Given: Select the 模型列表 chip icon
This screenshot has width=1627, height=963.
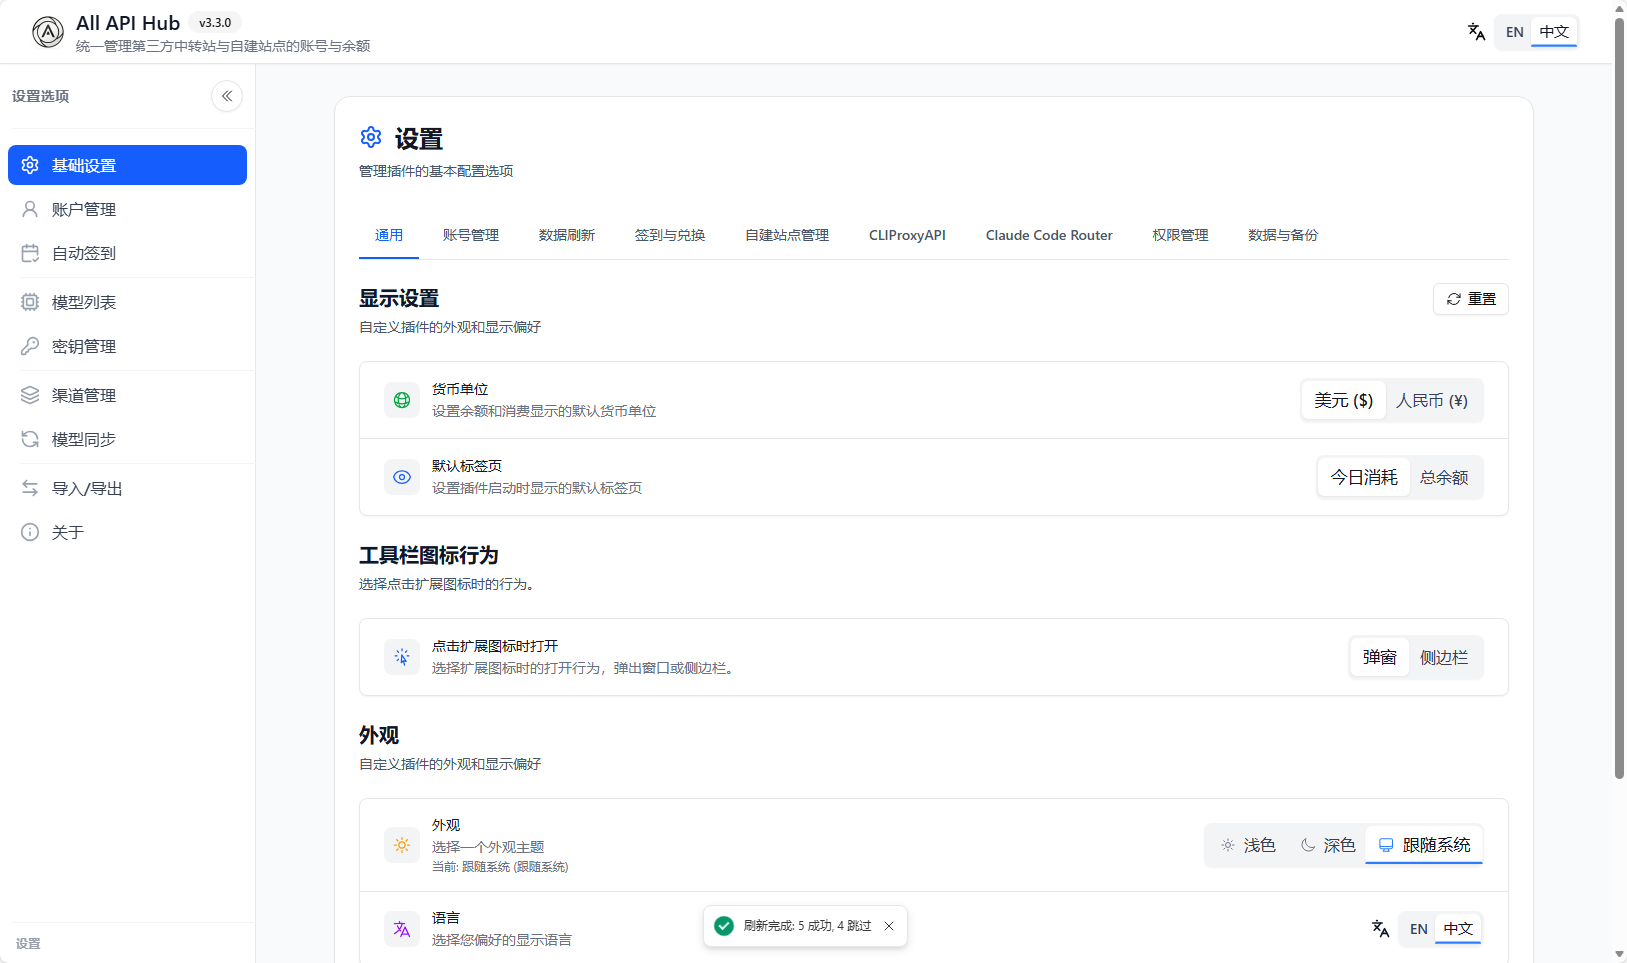Looking at the screenshot, I should (x=30, y=302).
